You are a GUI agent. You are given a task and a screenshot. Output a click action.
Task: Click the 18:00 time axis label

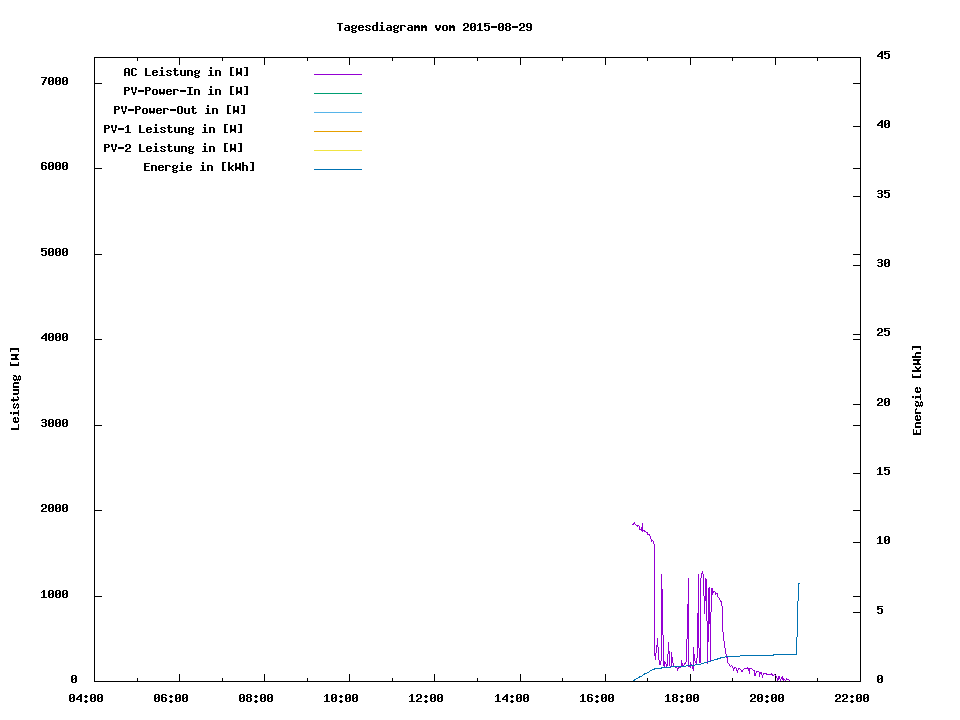(682, 698)
